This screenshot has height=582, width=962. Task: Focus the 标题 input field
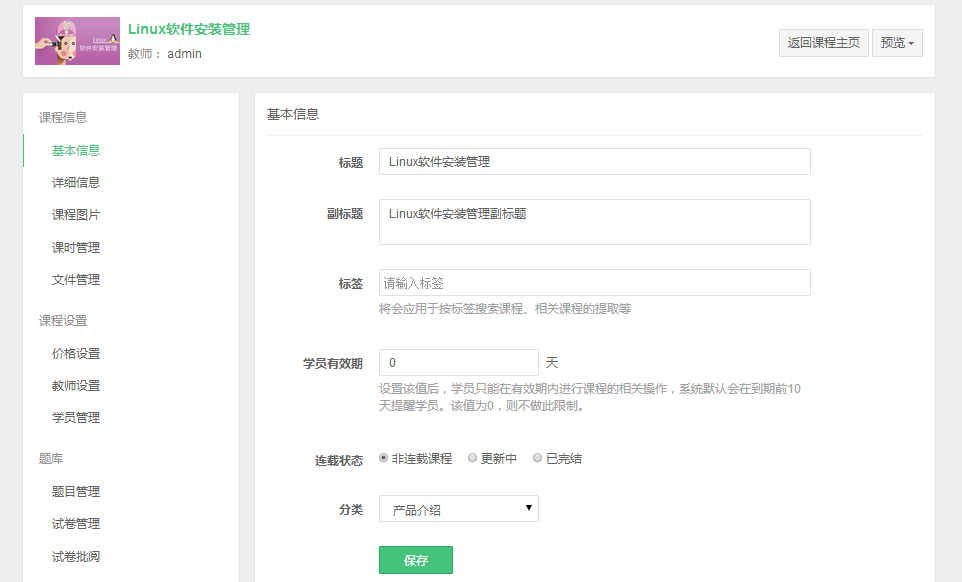click(595, 162)
